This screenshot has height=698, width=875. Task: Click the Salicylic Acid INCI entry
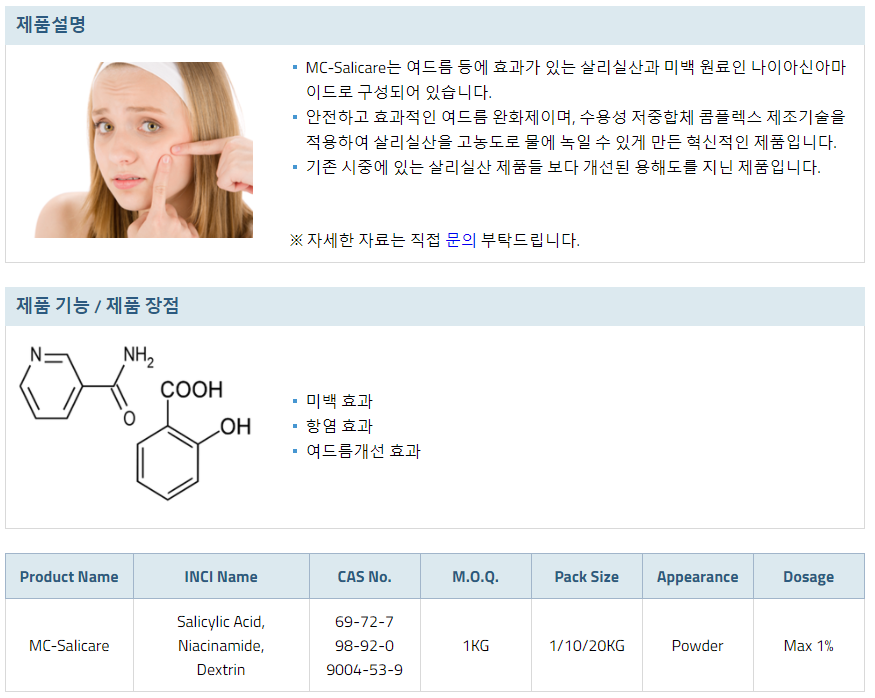221,622
